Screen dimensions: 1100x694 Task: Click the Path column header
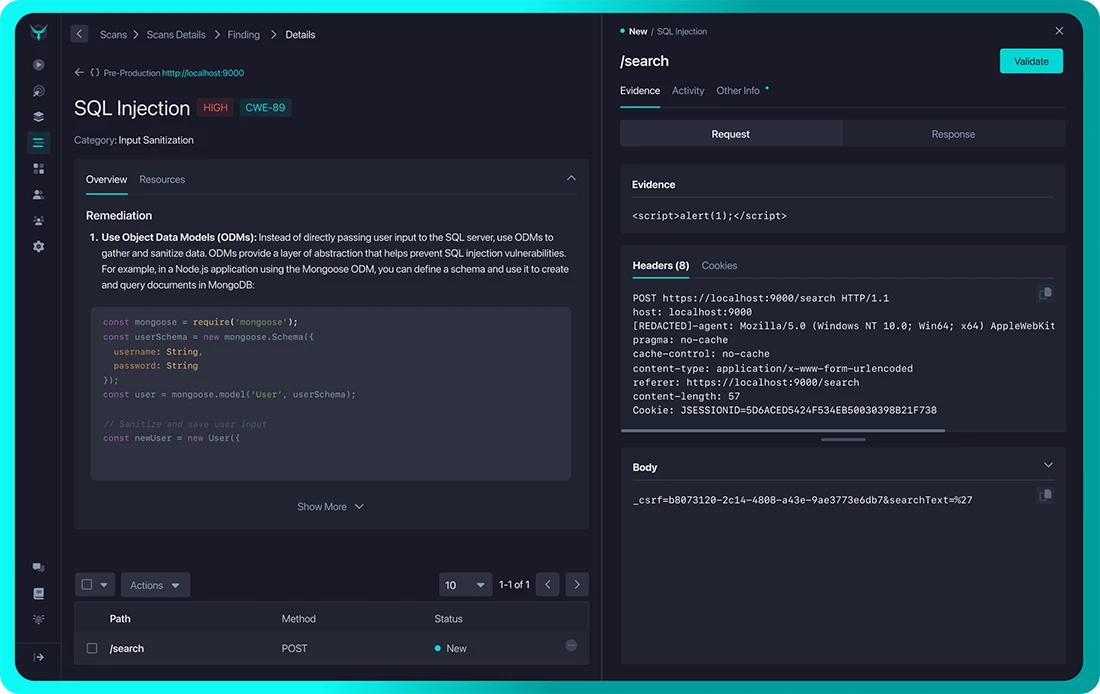[x=120, y=618]
